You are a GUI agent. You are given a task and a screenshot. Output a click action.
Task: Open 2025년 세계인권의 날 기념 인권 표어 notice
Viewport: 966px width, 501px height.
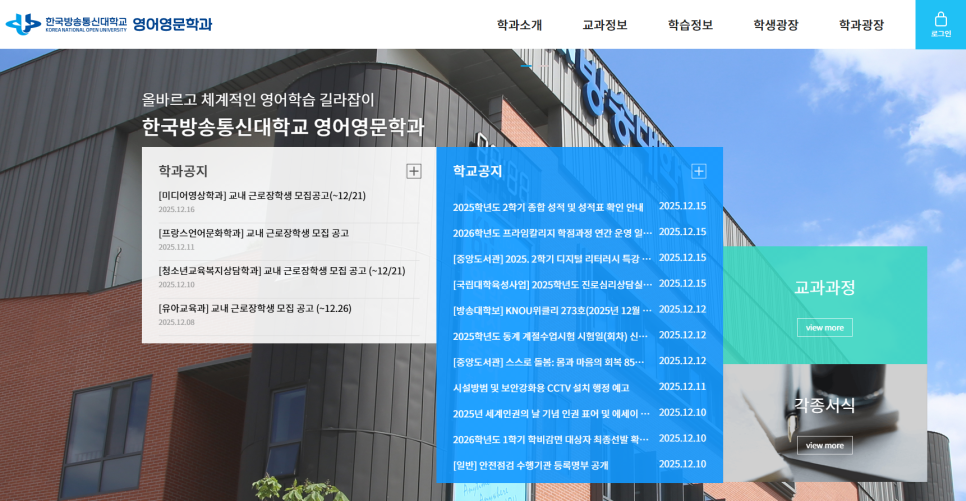[551, 414]
